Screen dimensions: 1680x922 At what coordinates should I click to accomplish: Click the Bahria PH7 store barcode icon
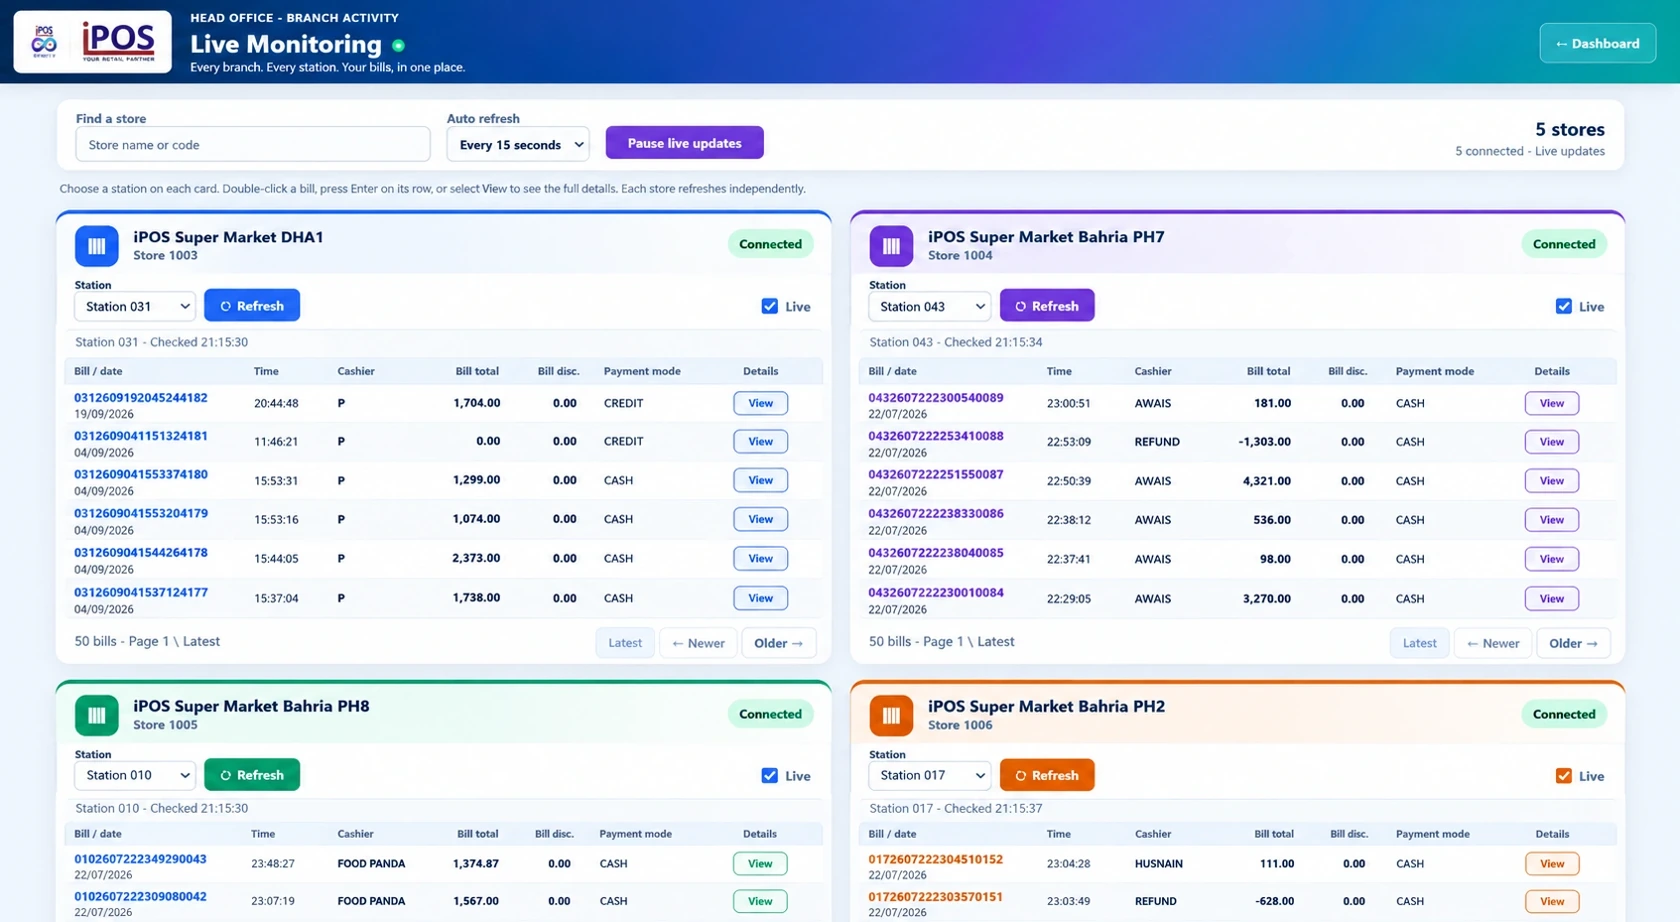coord(891,246)
